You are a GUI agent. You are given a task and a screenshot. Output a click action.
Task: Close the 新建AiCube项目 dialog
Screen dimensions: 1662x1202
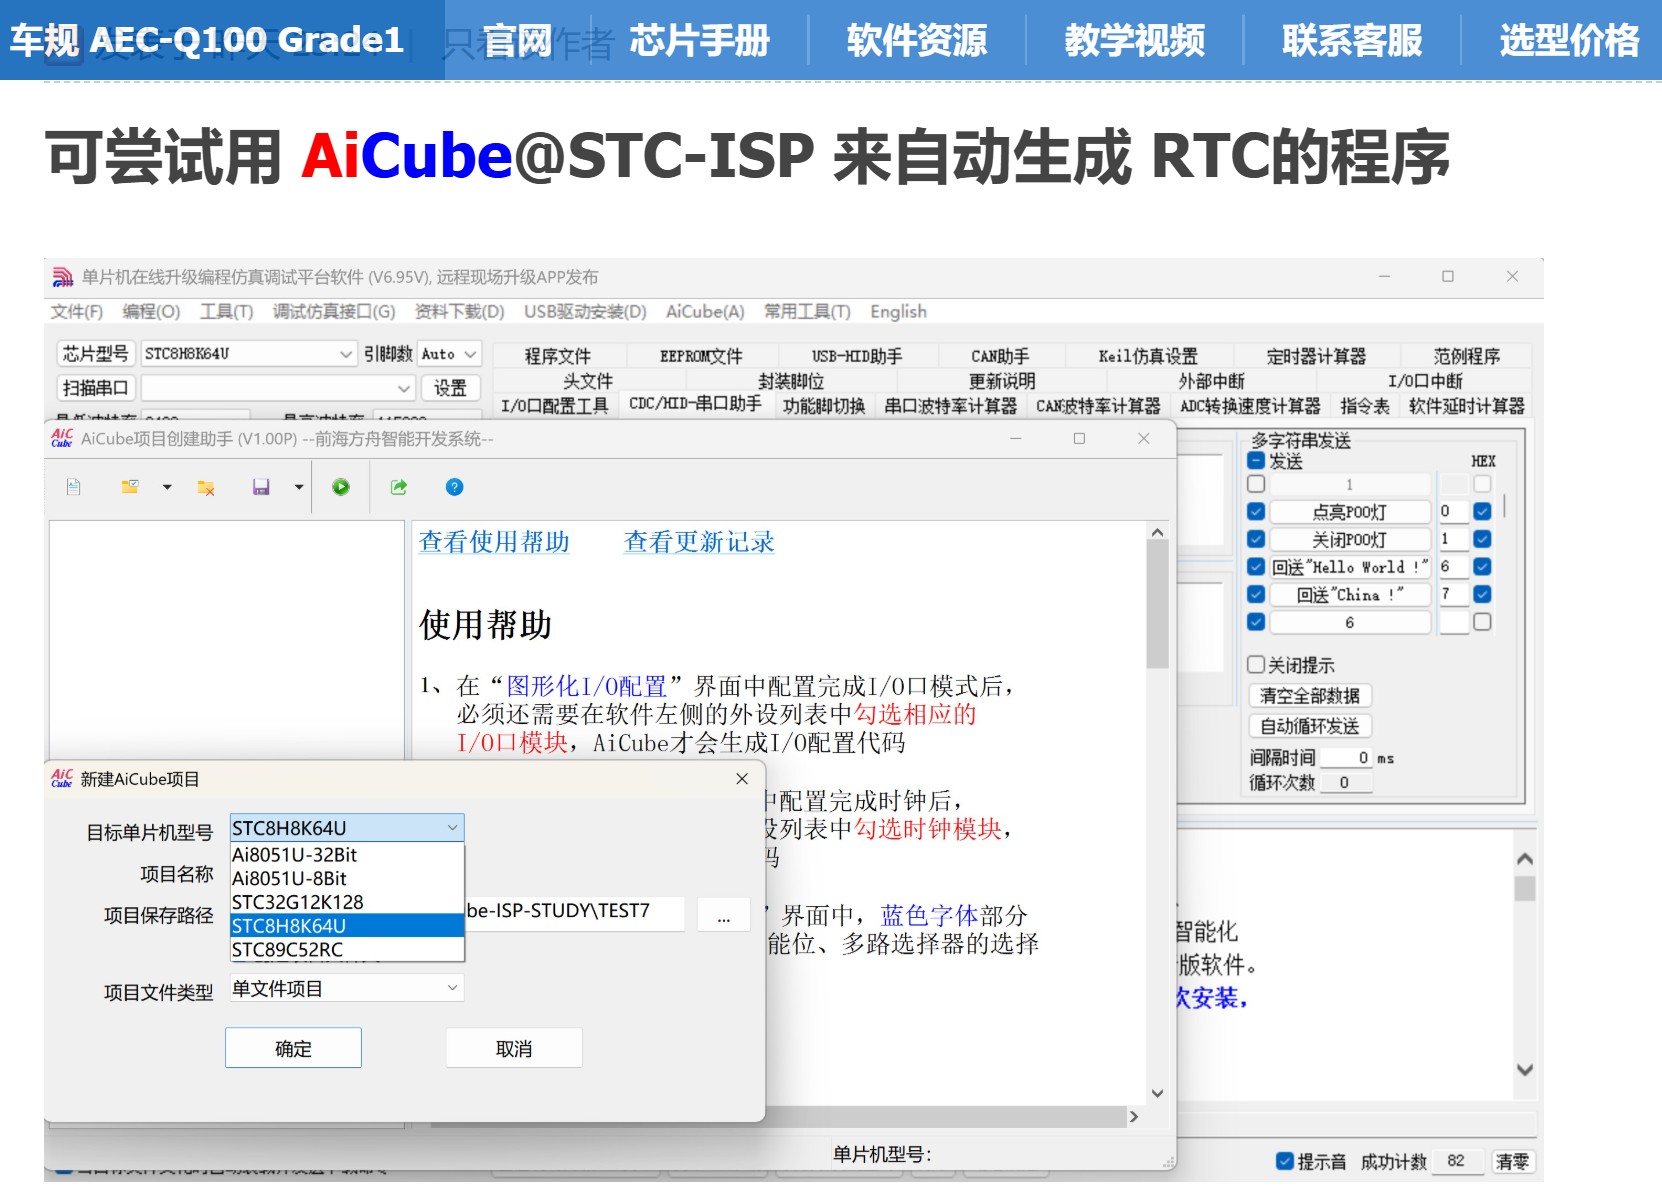coord(742,778)
